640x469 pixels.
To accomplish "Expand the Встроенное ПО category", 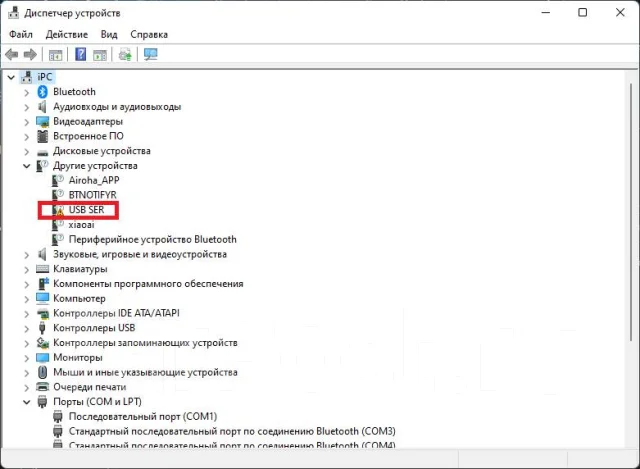I will coord(27,137).
